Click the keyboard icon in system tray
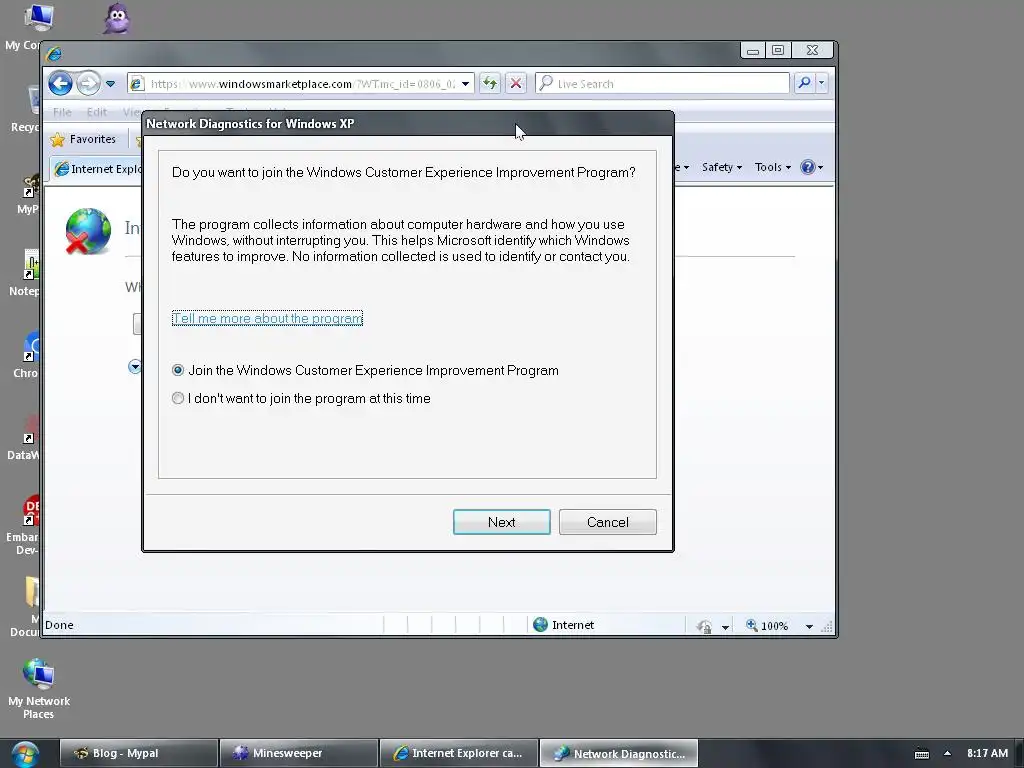The height and width of the screenshot is (768, 1024). pos(921,754)
